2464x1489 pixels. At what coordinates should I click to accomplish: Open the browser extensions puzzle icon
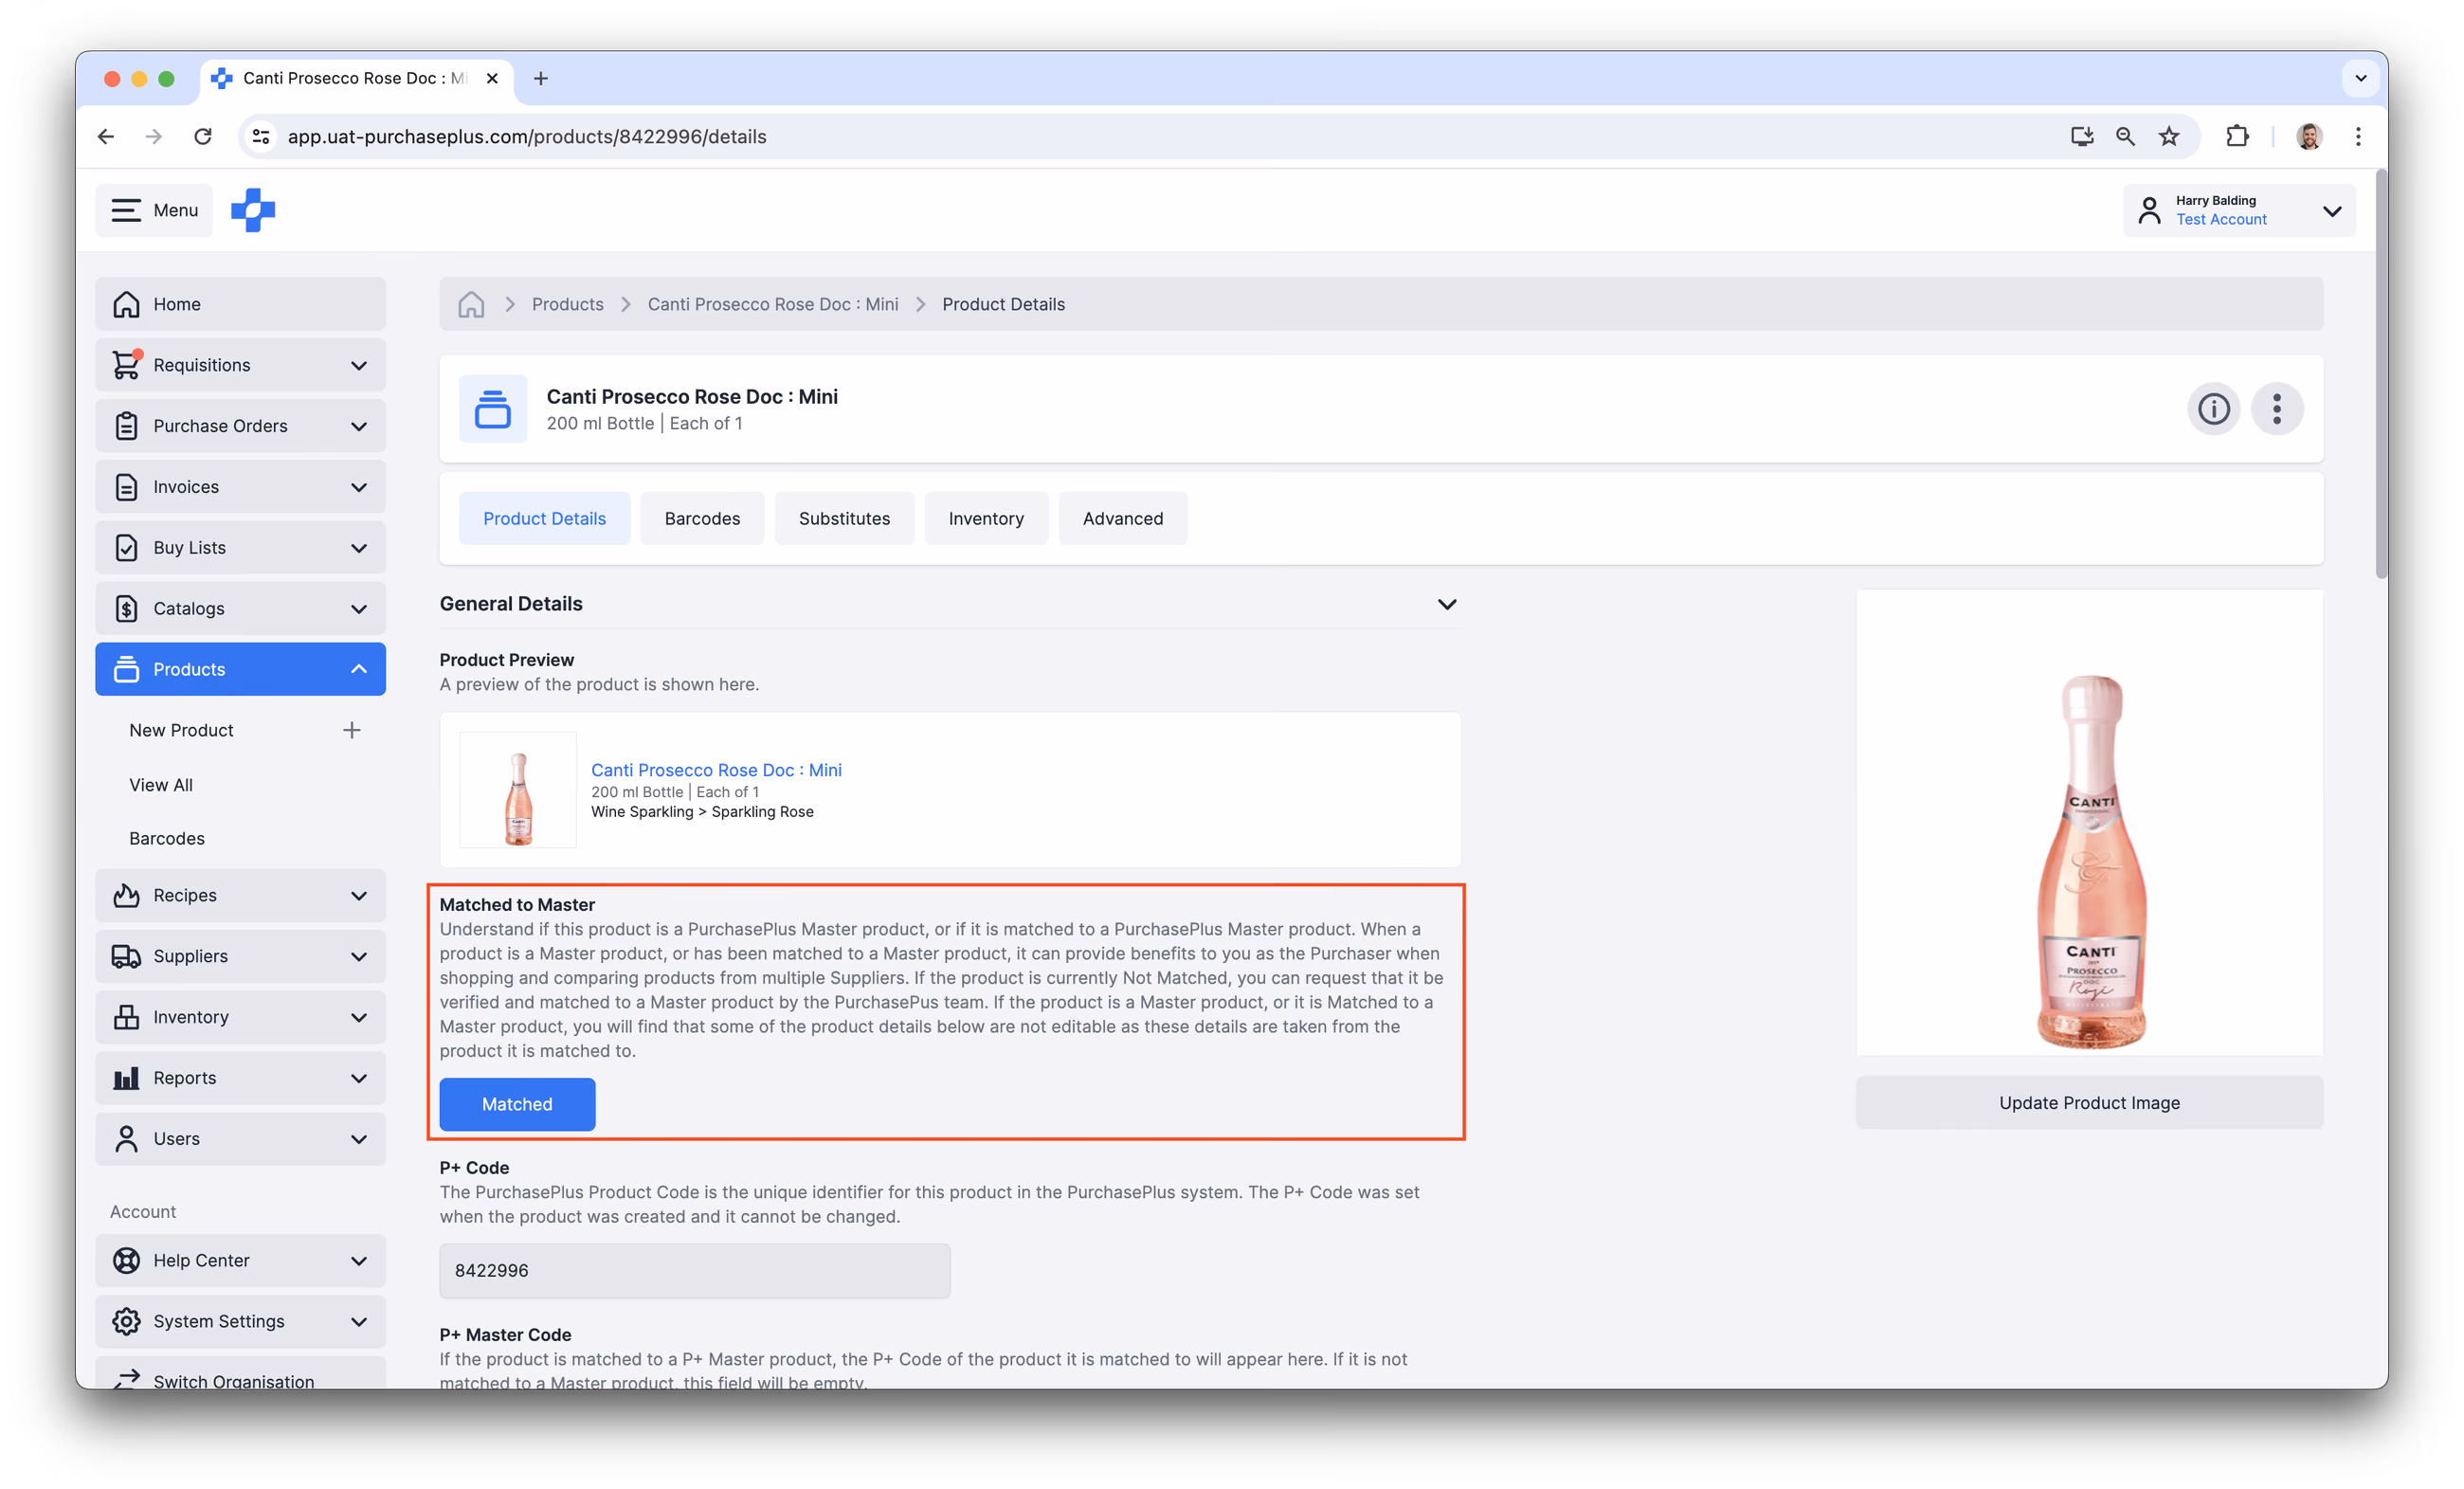pos(2238,136)
